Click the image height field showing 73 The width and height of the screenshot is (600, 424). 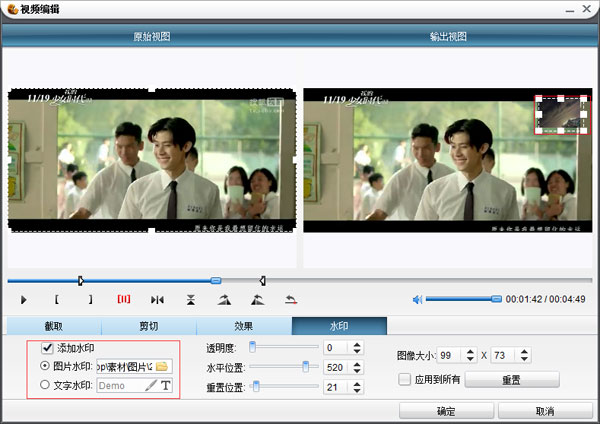505,356
